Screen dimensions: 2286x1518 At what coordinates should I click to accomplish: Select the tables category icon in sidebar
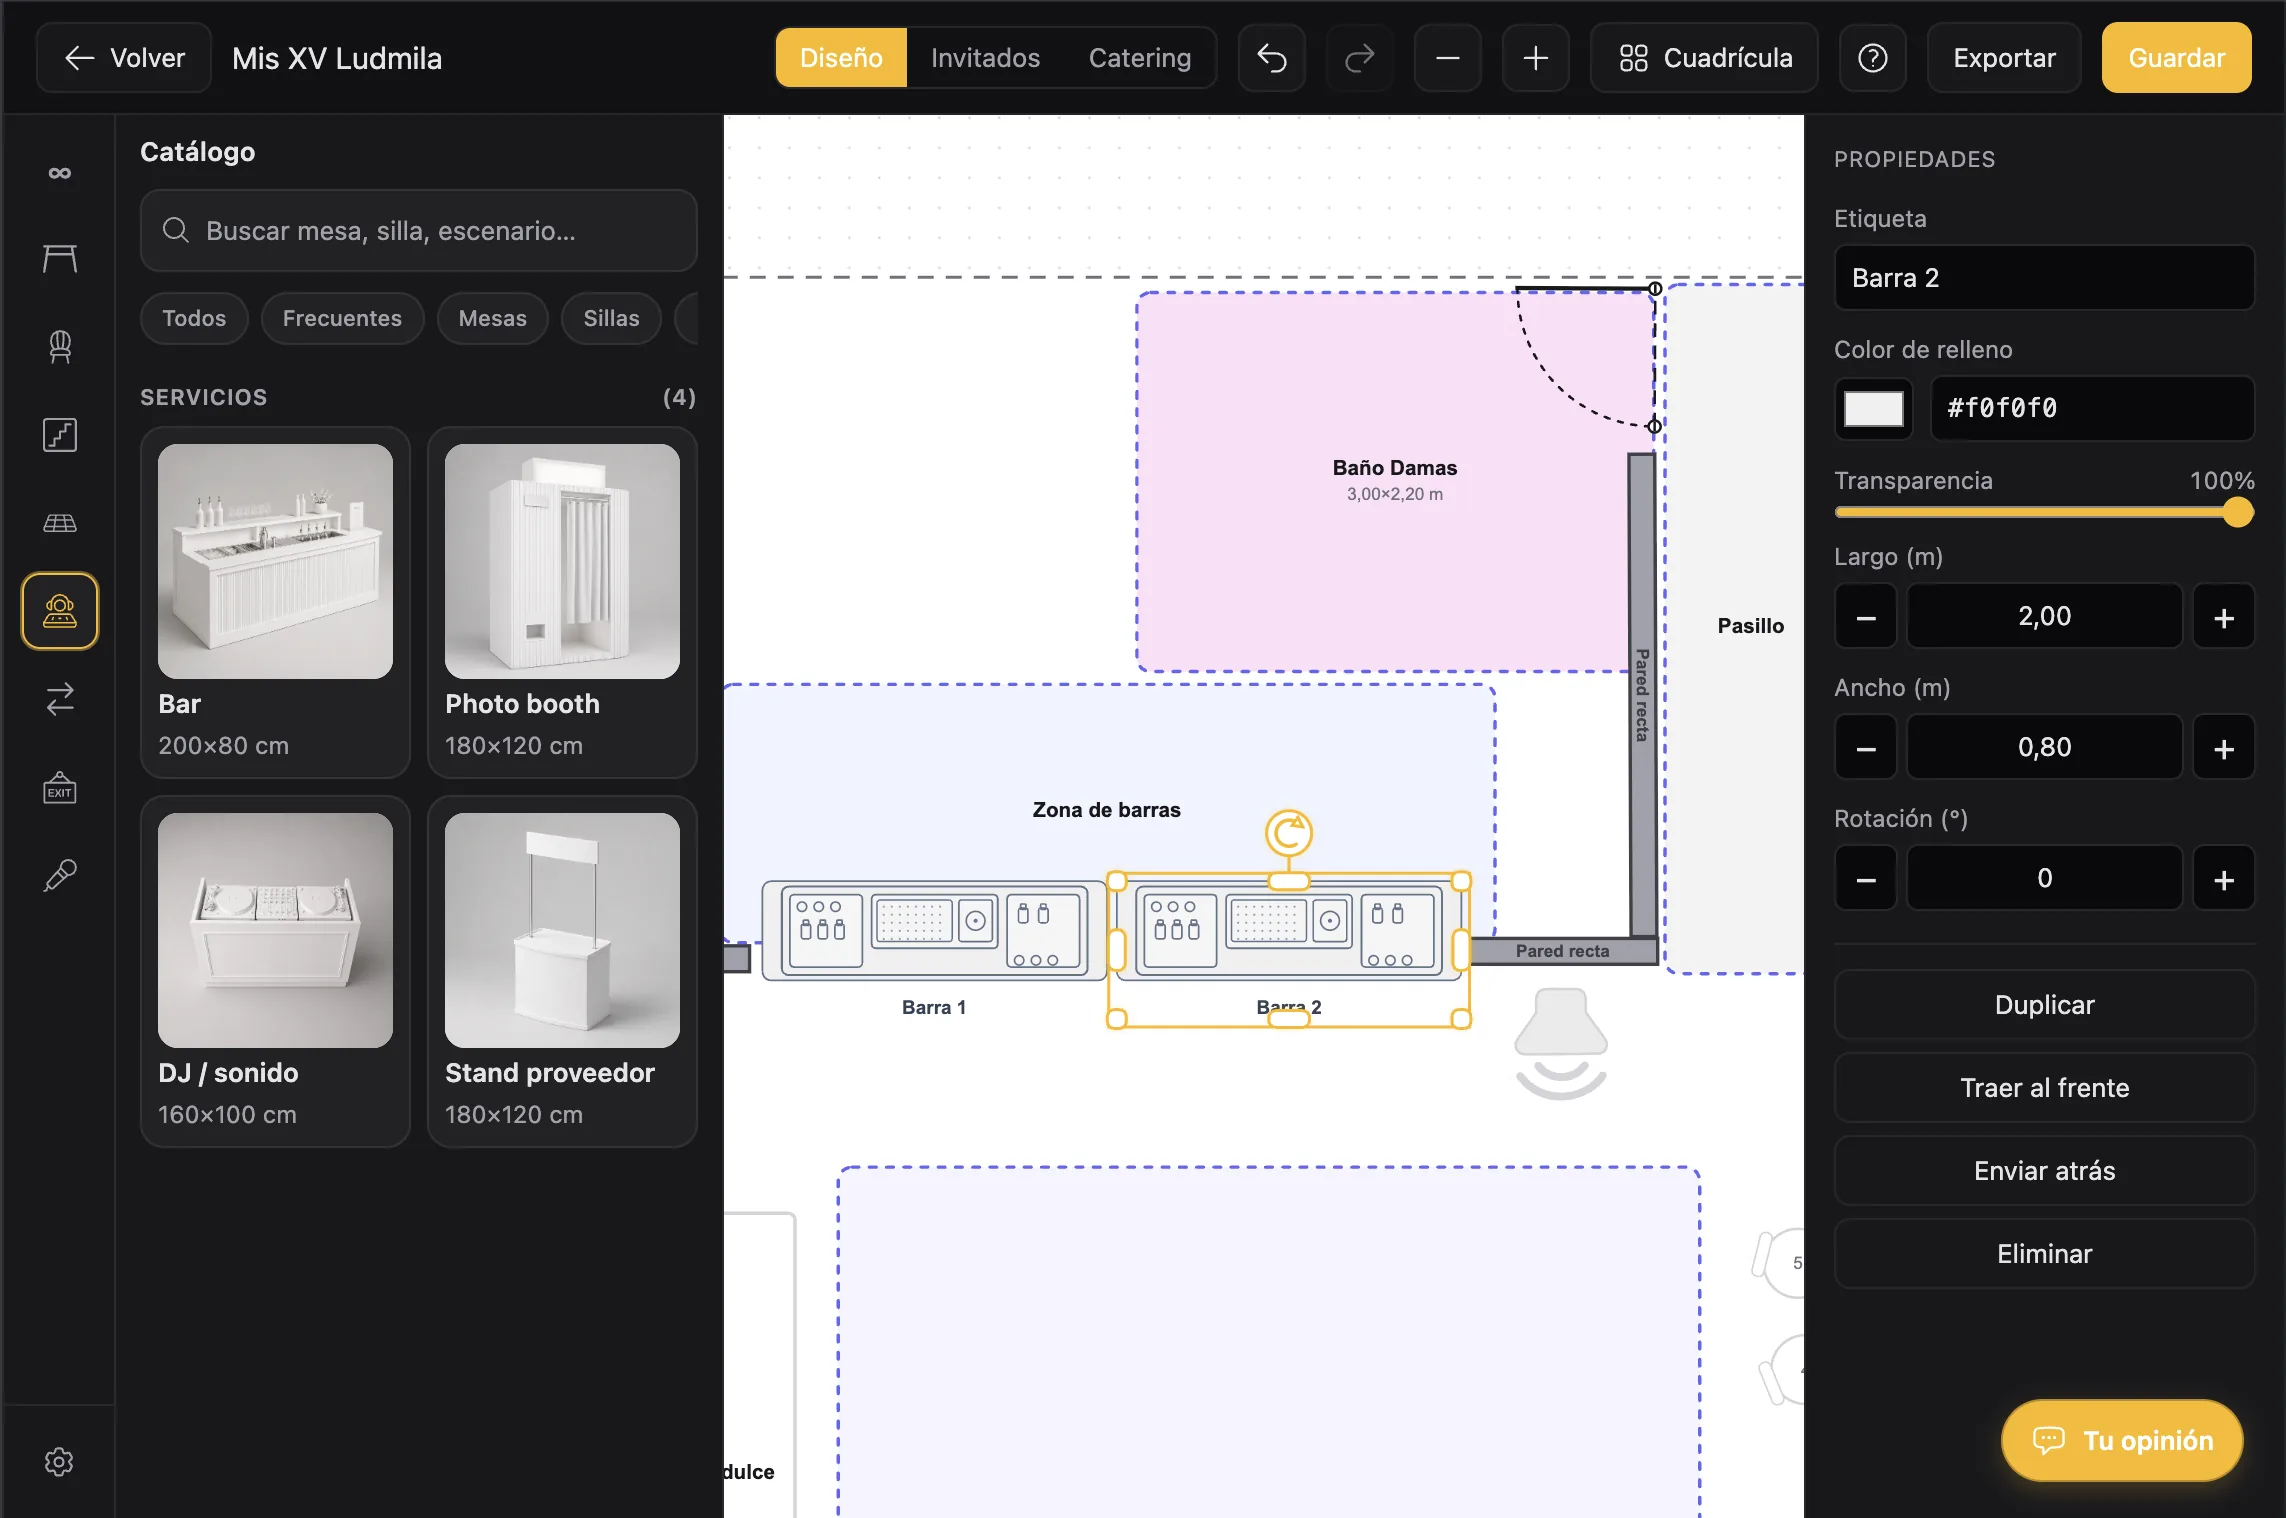point(59,259)
